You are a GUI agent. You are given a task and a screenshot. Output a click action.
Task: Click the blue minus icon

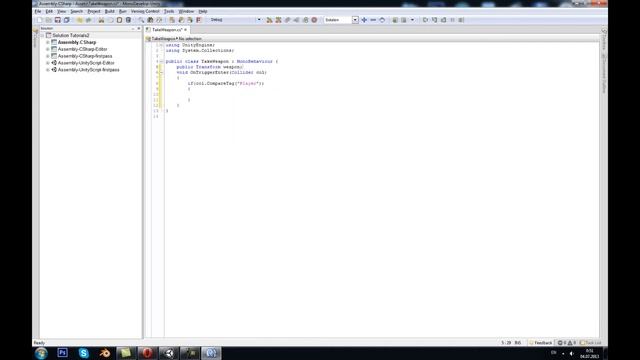373,20
